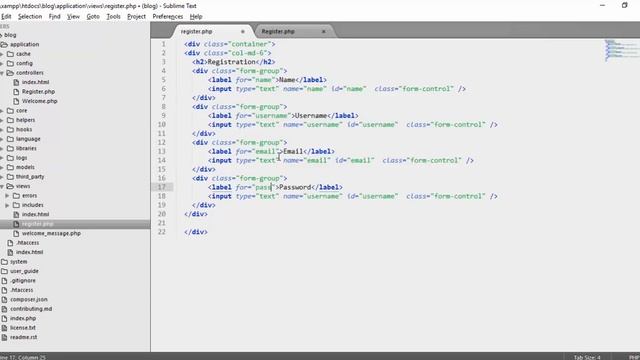The image size is (640, 360).
Task: Expand the helpers folder arrow
Action: [x=2, y=120]
